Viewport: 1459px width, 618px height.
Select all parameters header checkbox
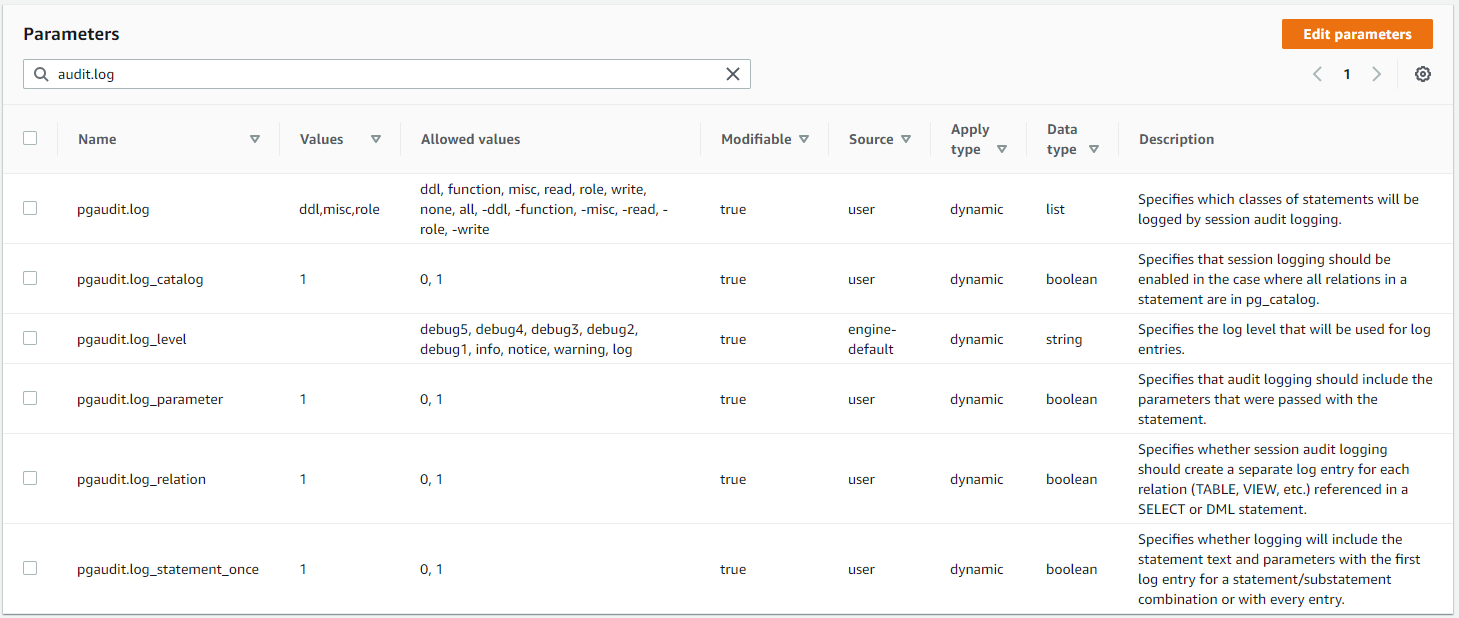point(30,138)
